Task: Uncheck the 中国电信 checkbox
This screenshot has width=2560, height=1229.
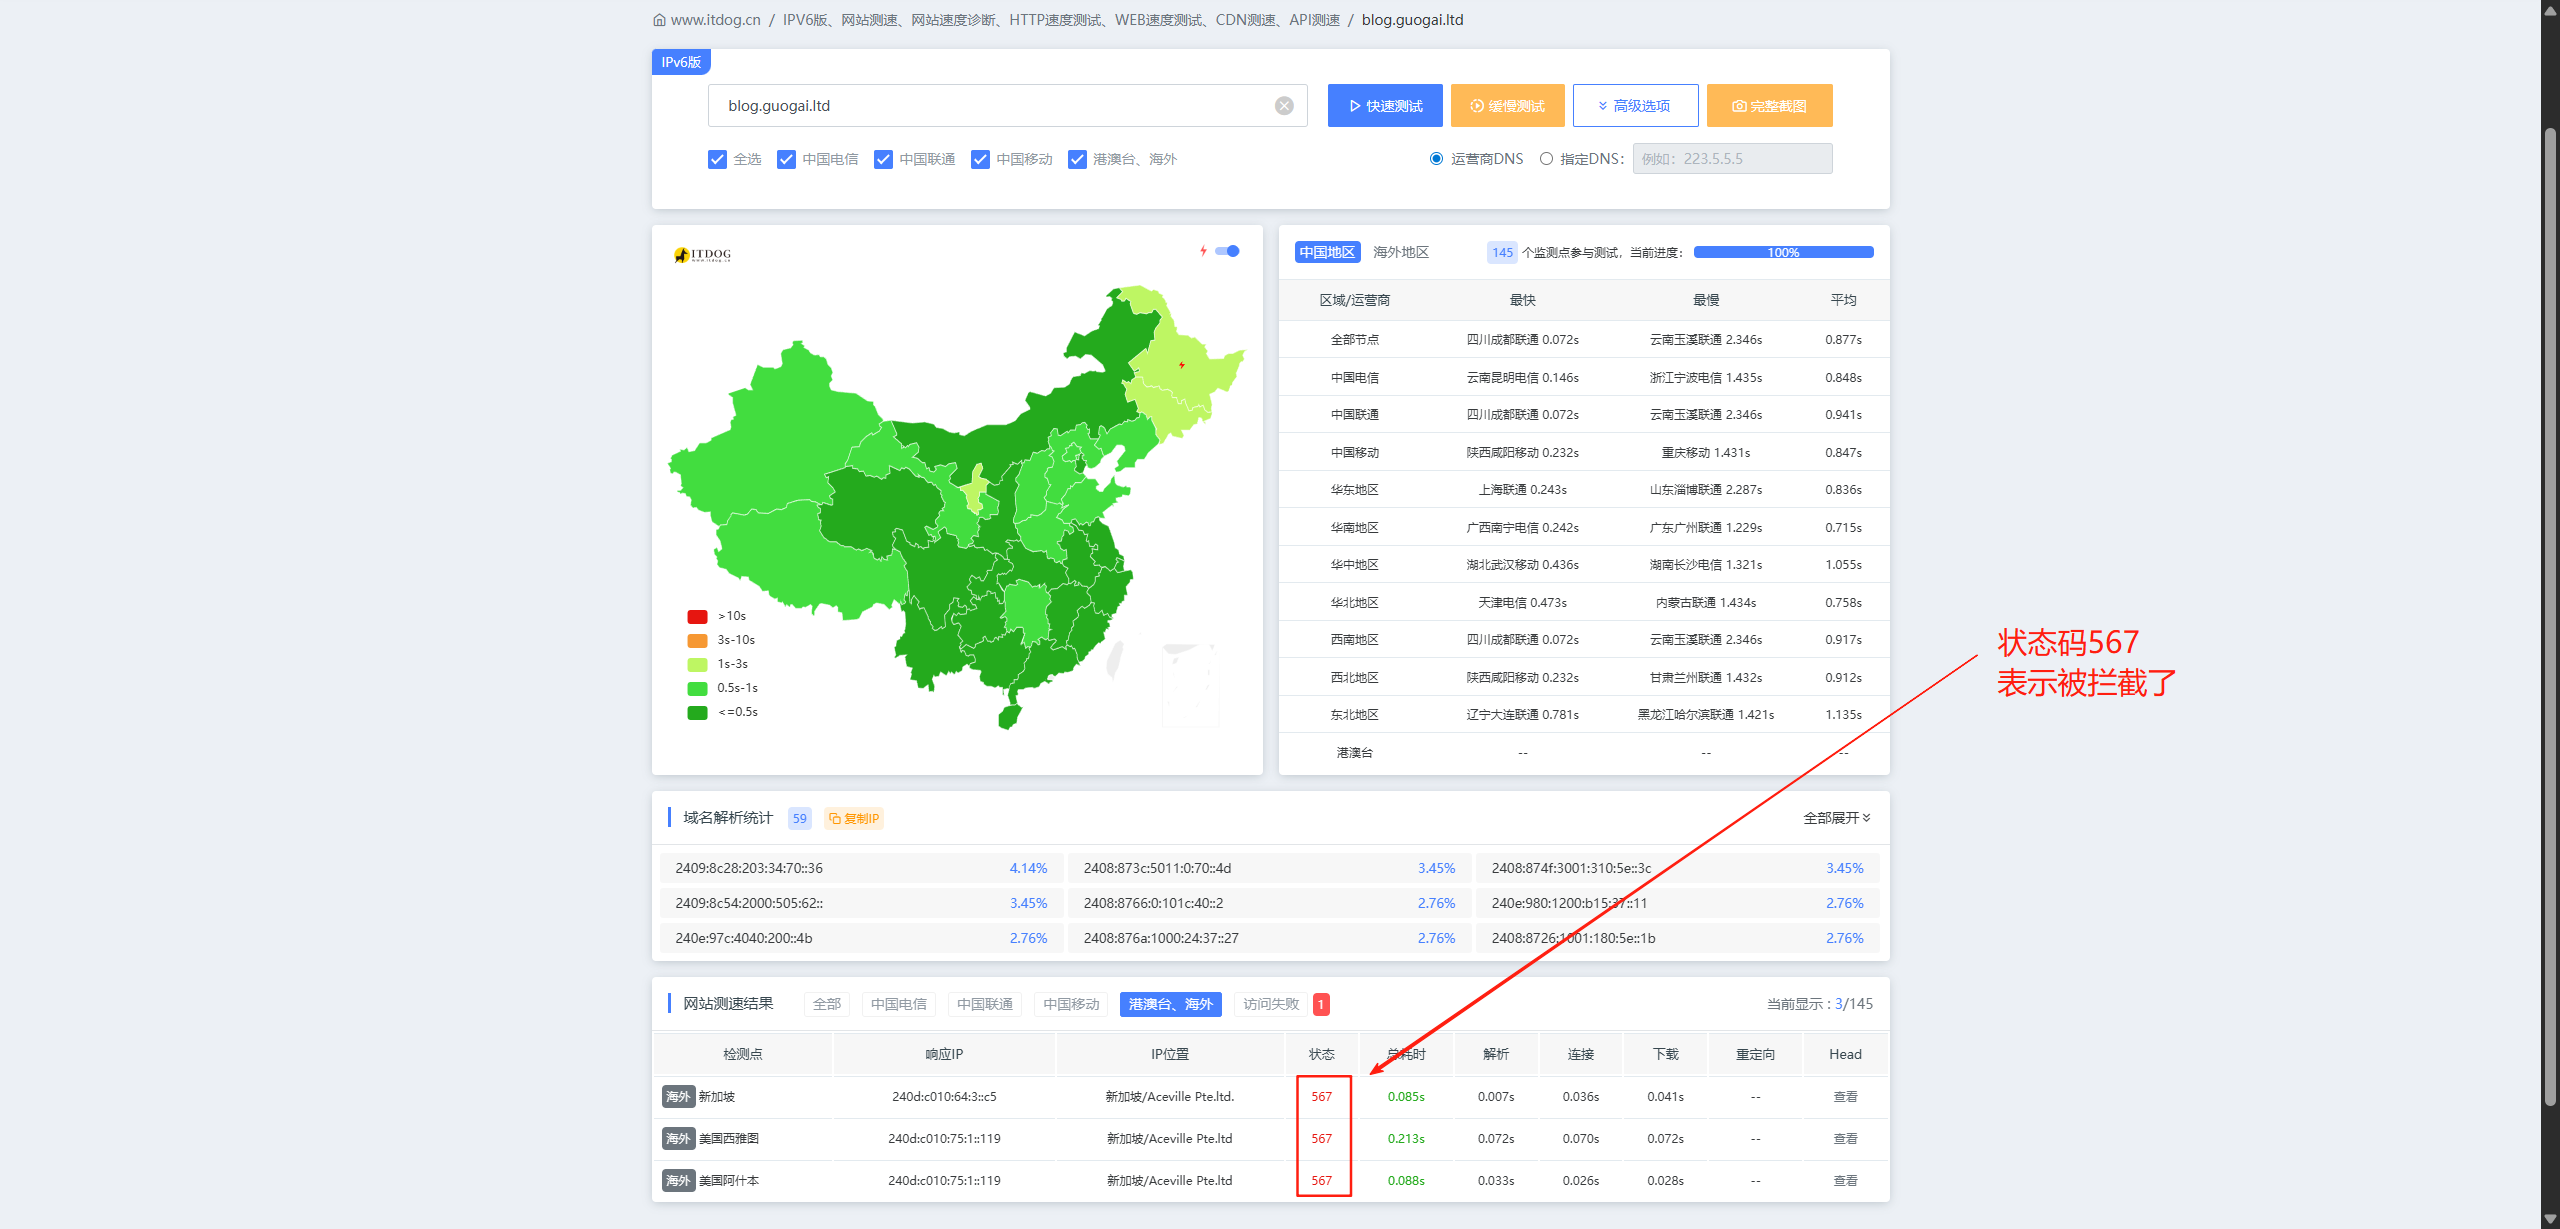Action: coord(786,160)
